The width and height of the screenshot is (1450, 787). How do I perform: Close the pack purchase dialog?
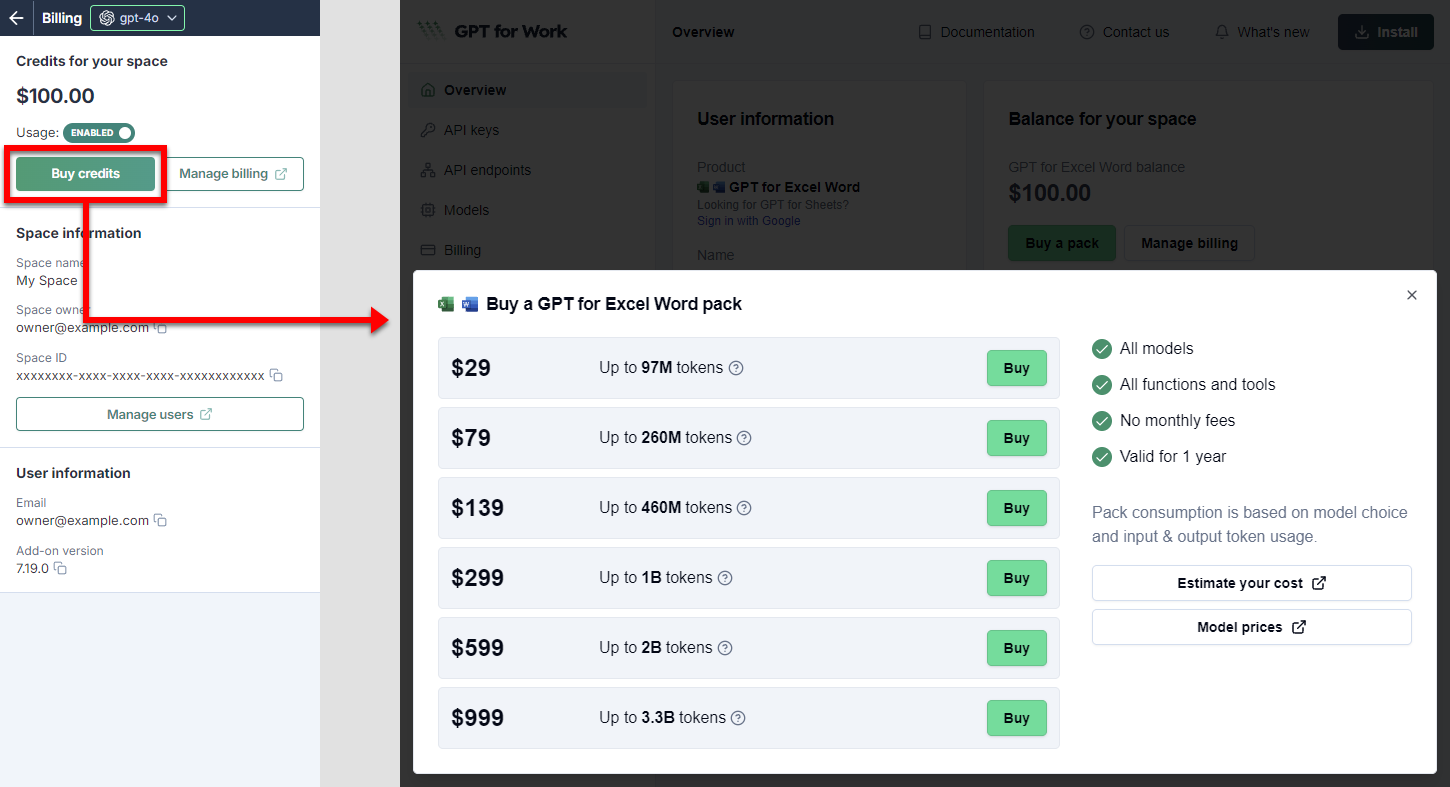[x=1411, y=295]
